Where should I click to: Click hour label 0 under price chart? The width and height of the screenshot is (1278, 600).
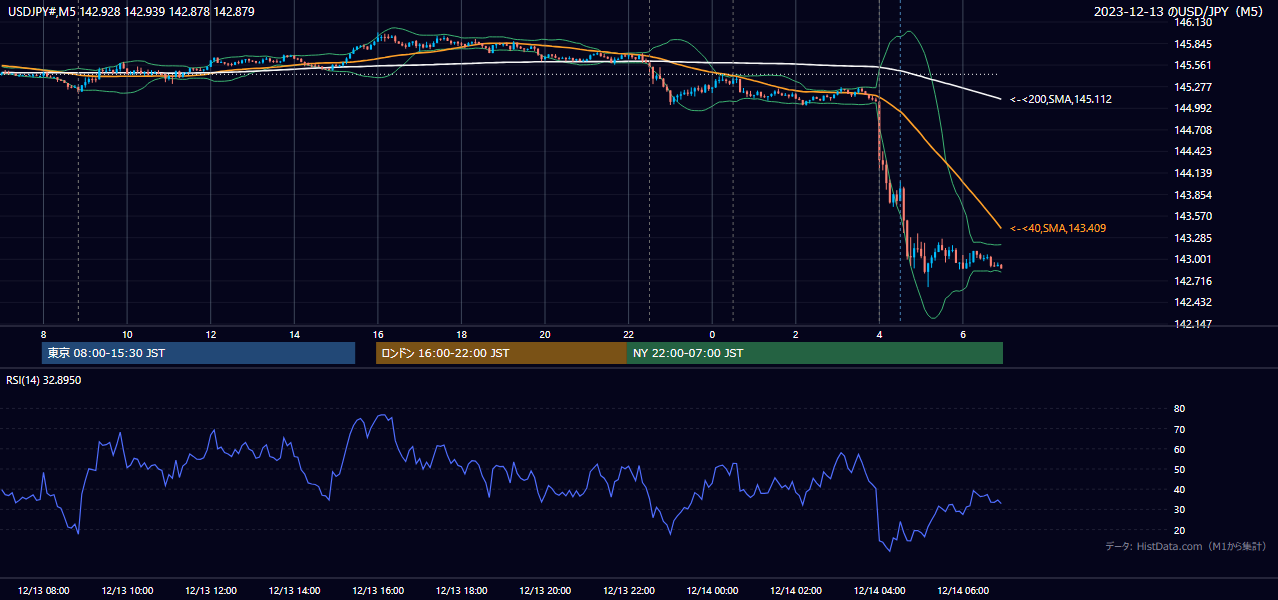(x=712, y=334)
